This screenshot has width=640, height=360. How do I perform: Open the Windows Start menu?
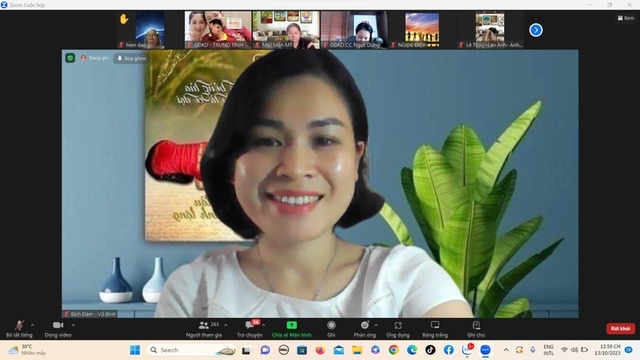[135, 350]
